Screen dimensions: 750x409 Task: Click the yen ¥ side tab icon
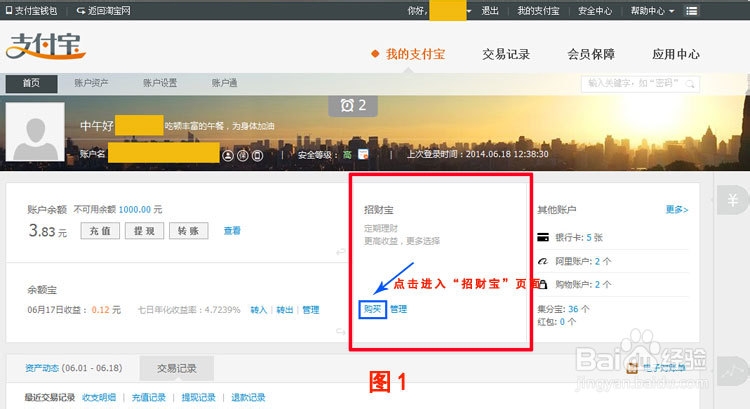coord(732,200)
